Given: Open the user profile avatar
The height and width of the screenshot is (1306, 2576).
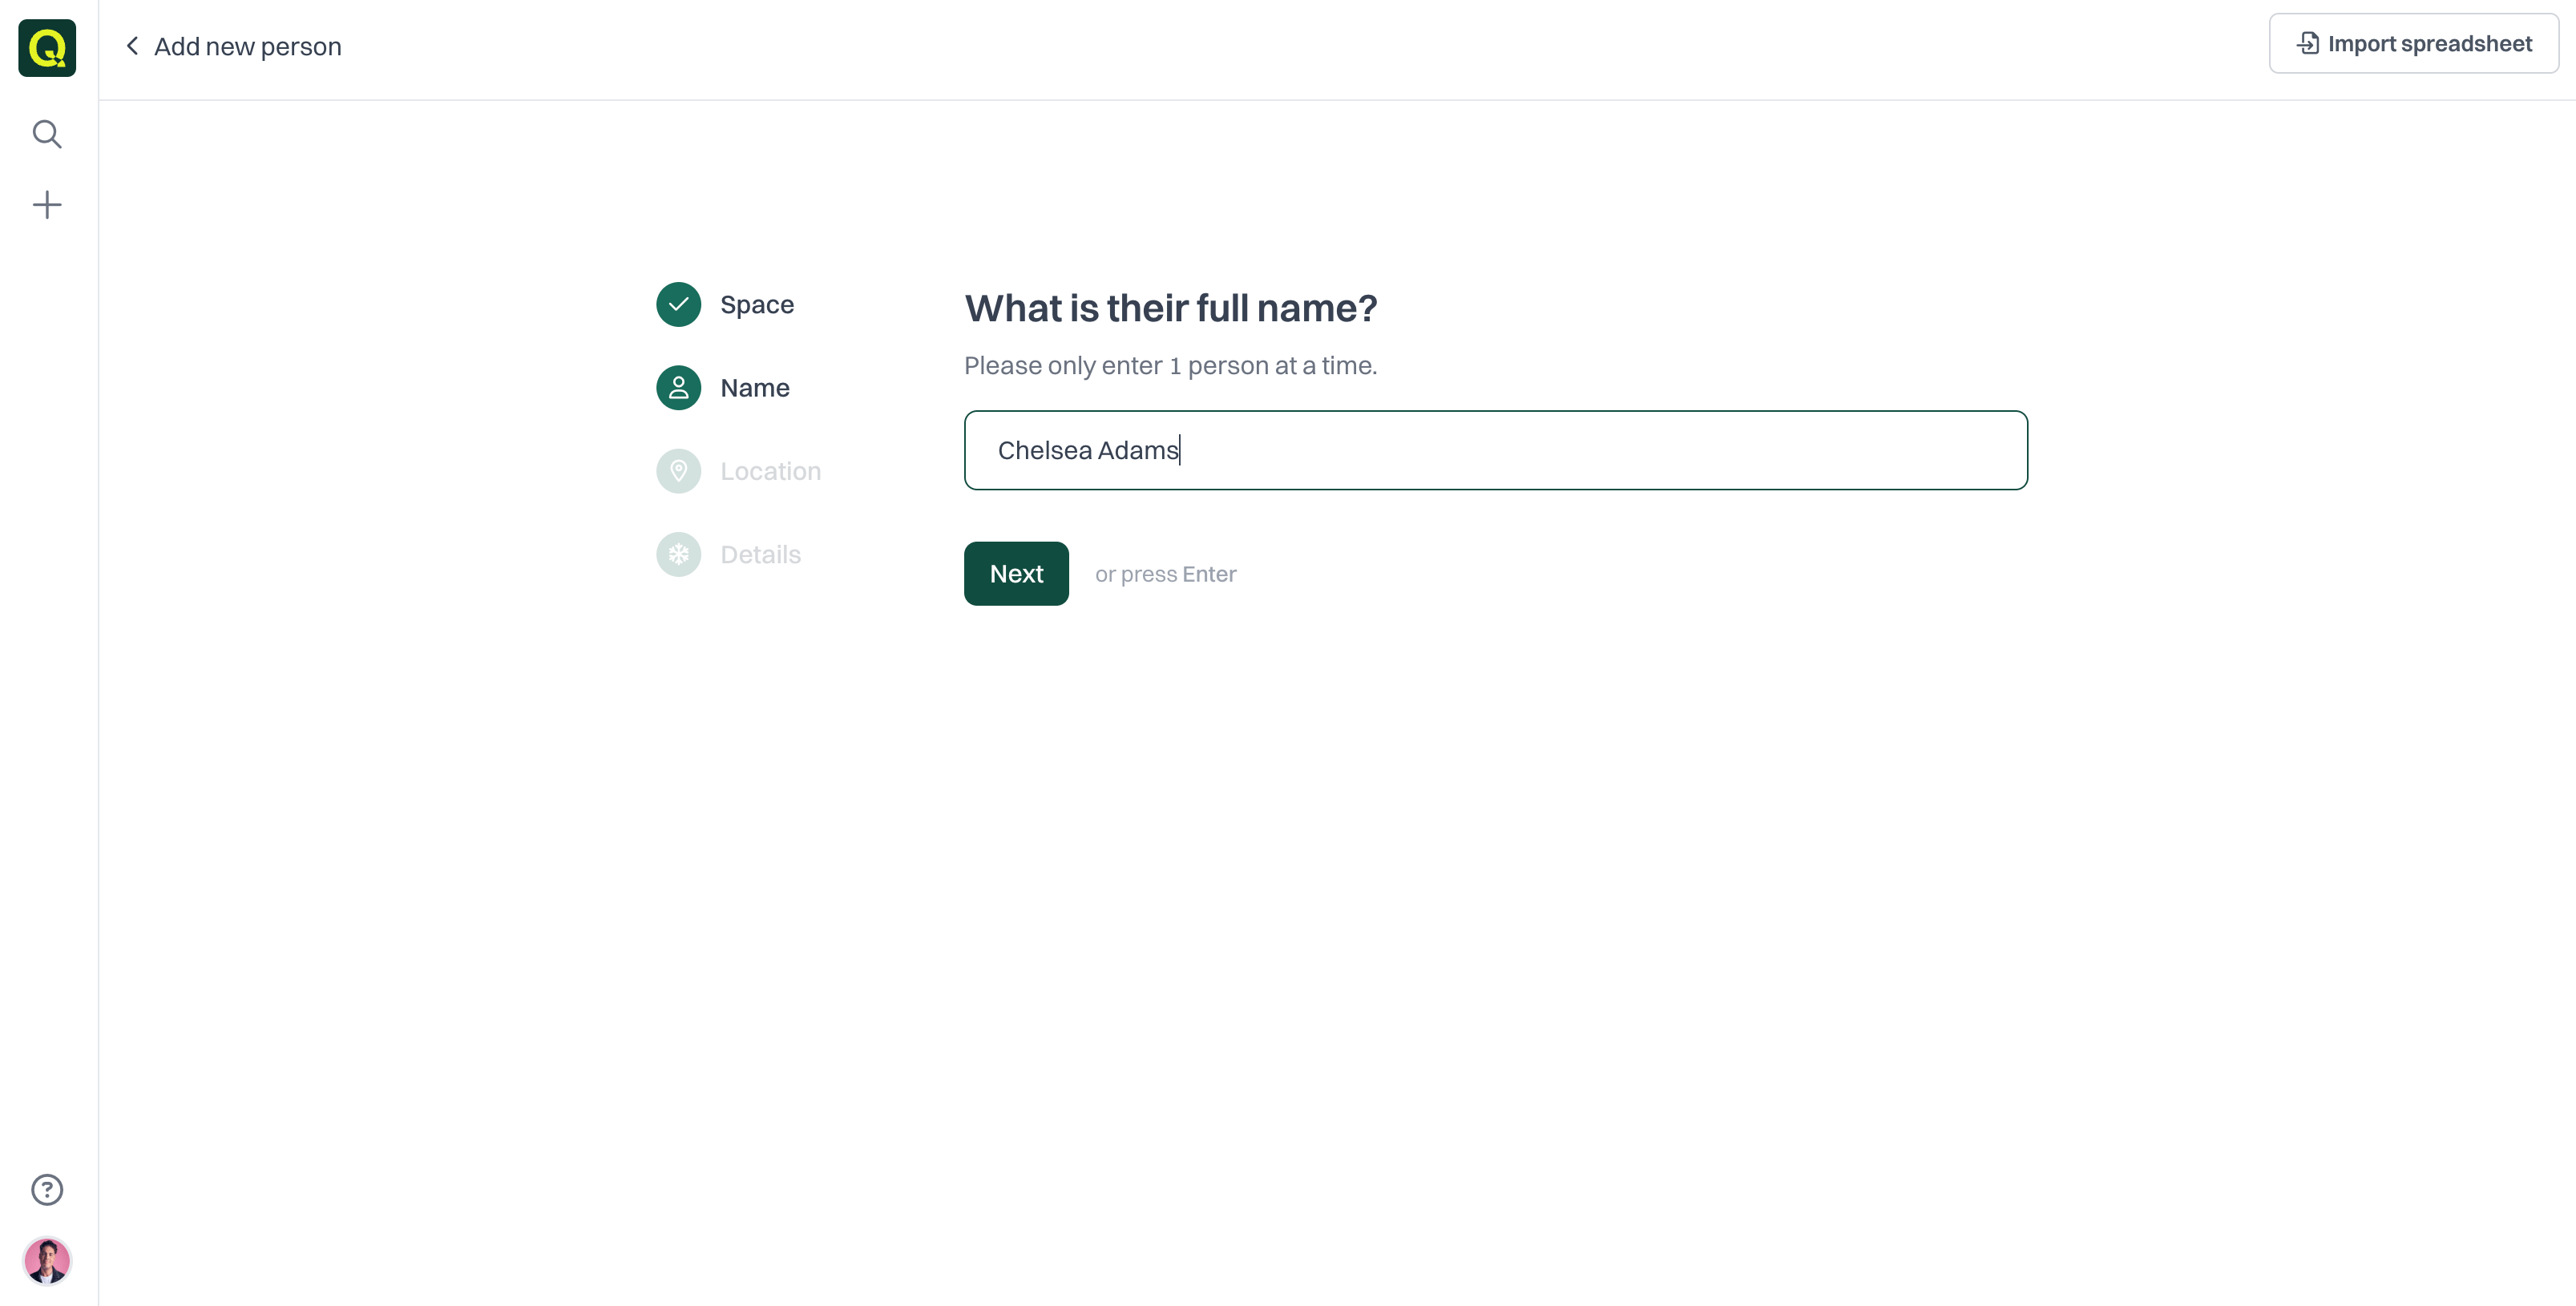Looking at the screenshot, I should [47, 1260].
